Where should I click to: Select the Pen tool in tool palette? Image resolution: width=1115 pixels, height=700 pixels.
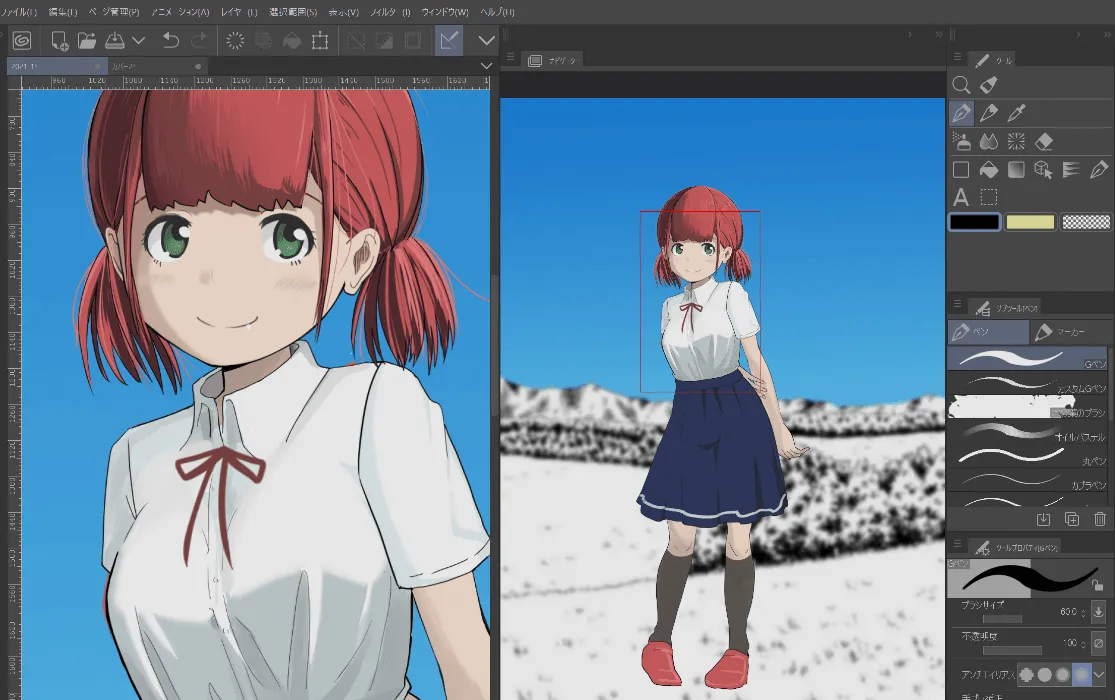click(961, 112)
